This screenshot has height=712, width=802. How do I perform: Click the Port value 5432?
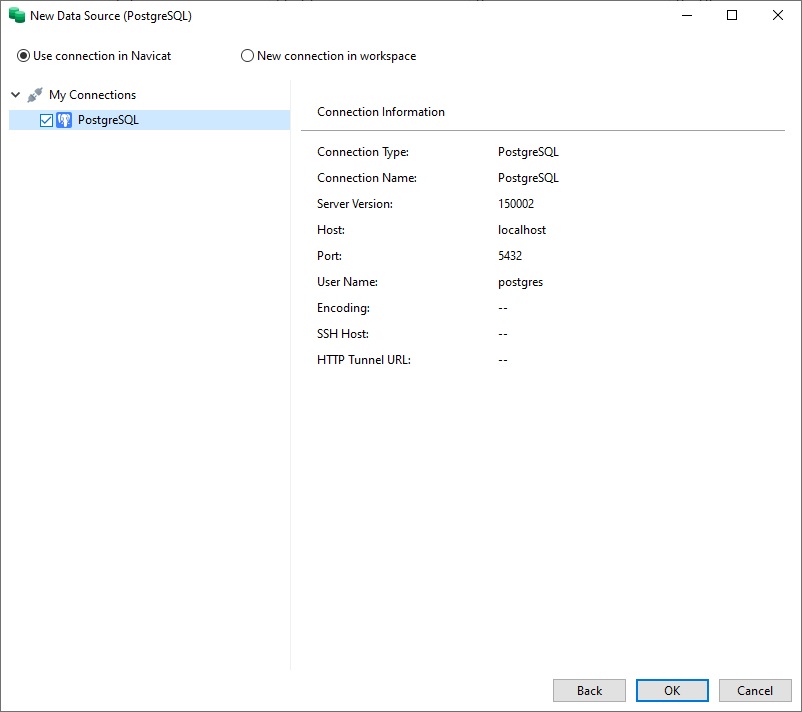point(510,256)
